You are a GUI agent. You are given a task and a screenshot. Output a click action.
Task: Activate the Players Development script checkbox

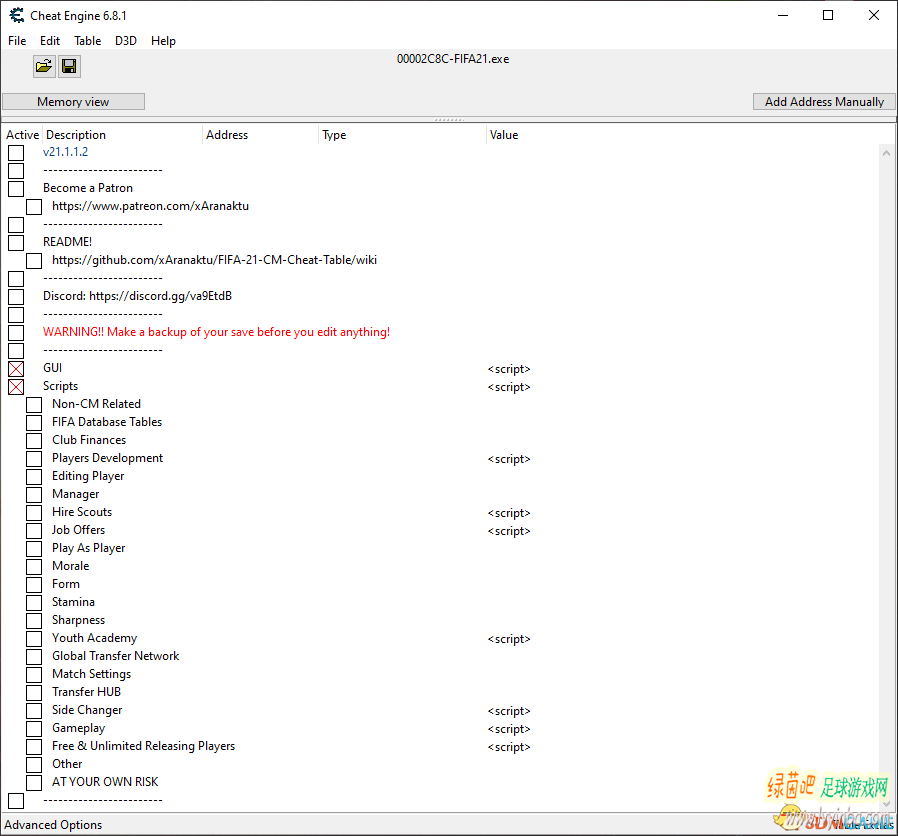pos(34,459)
